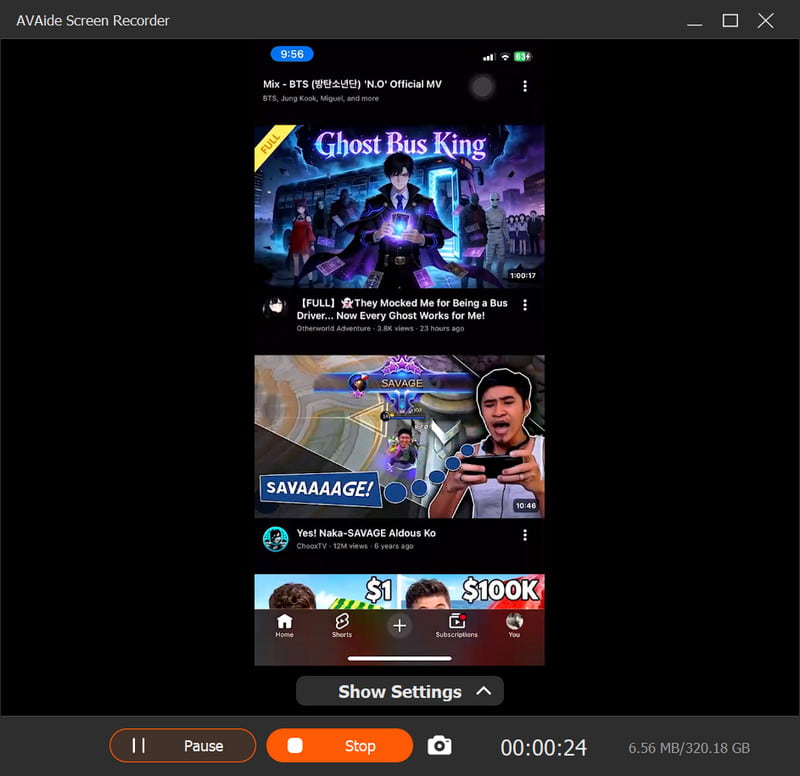Take a snapshot with the camera icon

tap(439, 745)
